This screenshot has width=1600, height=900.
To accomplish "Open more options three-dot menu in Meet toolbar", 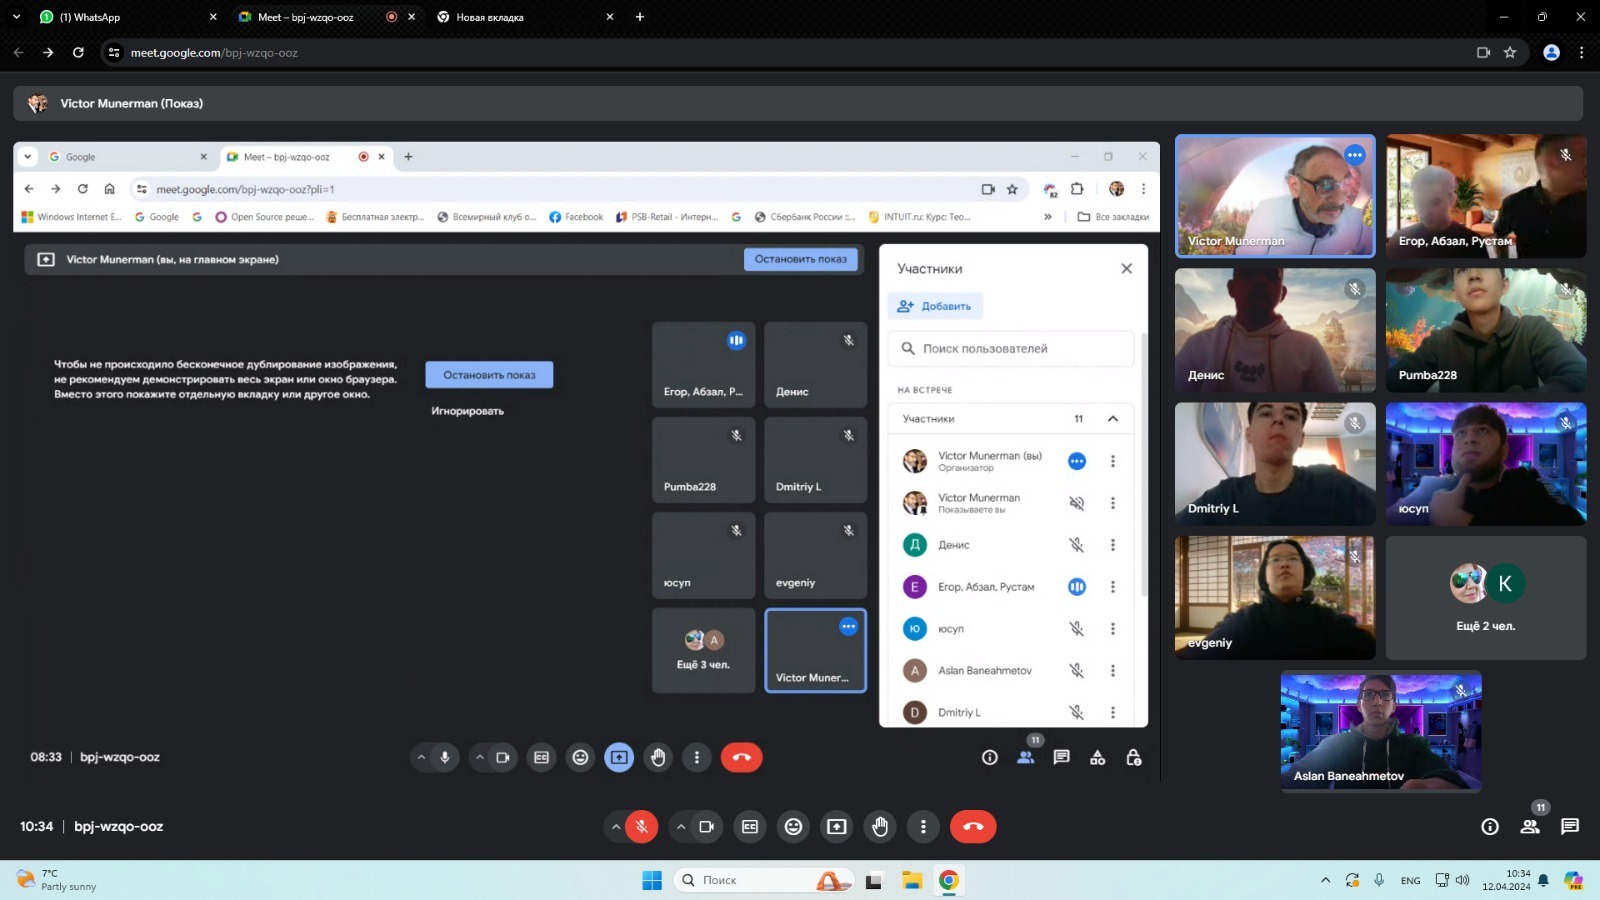I will (923, 826).
